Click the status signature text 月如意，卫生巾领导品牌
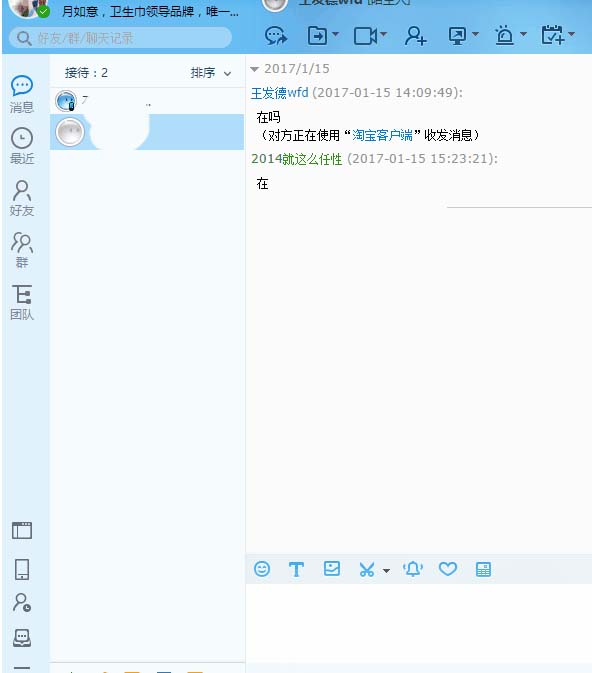 pyautogui.click(x=150, y=11)
